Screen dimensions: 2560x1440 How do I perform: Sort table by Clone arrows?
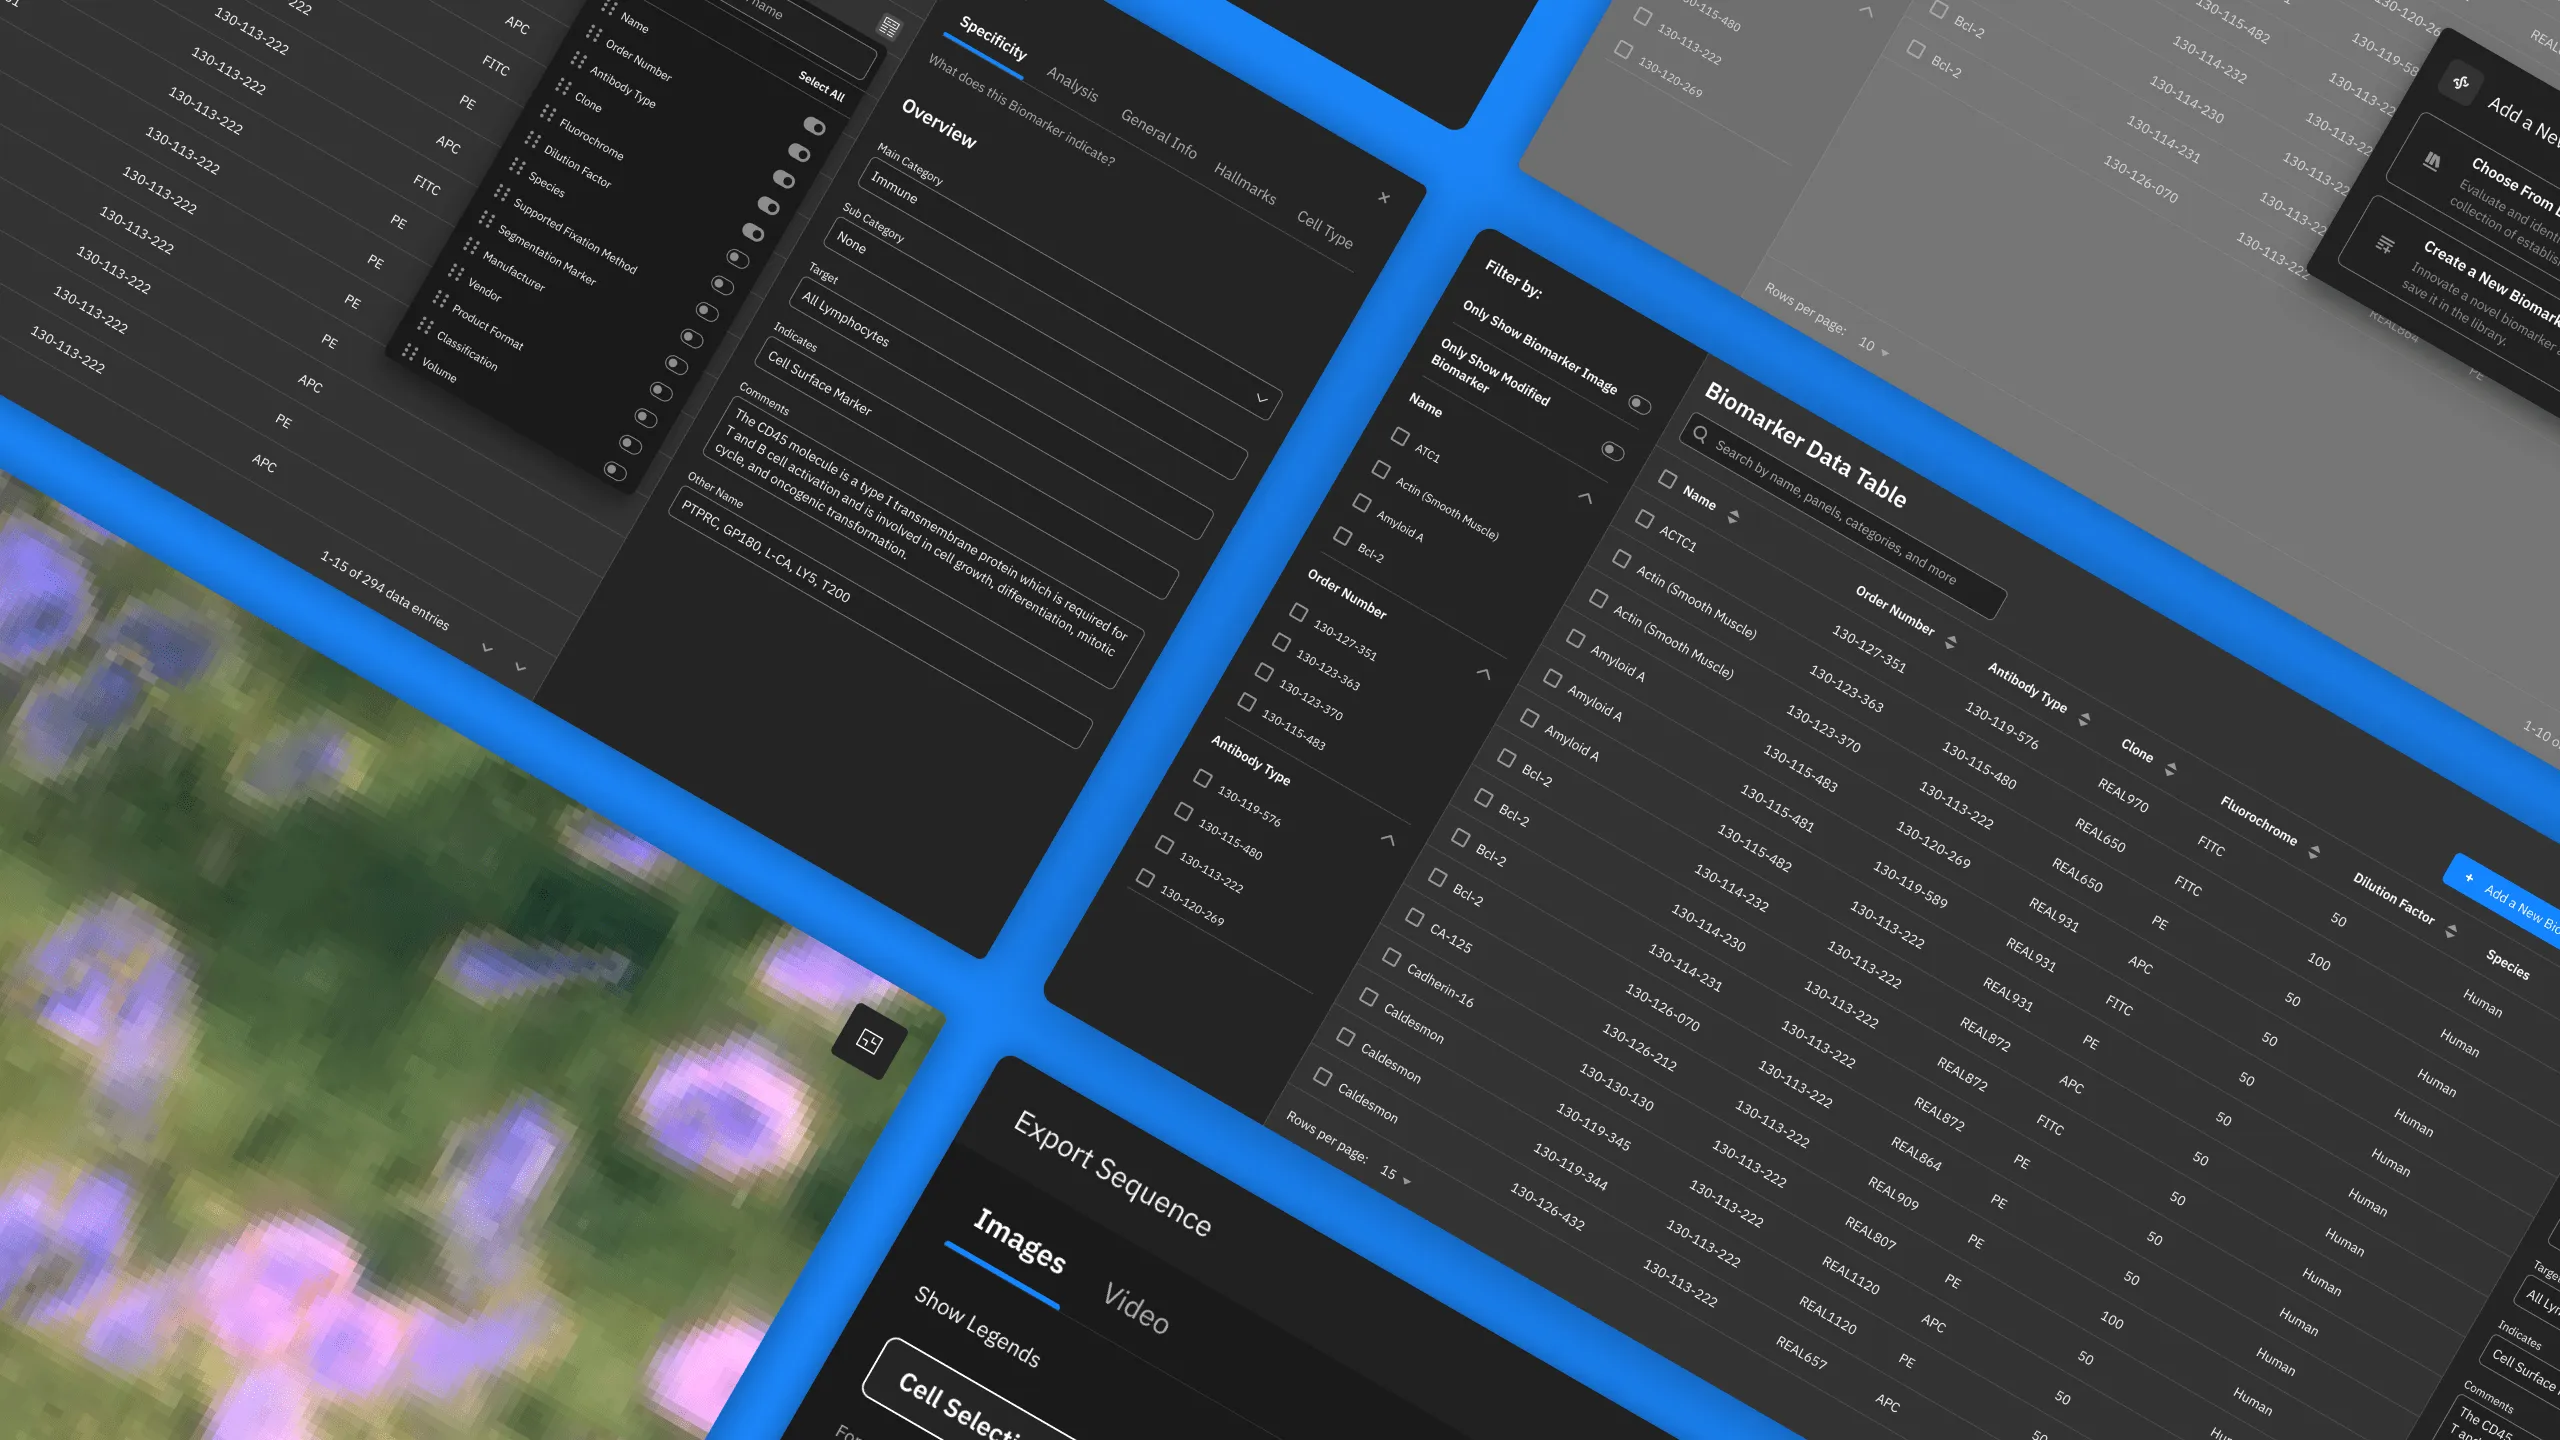pyautogui.click(x=2170, y=769)
